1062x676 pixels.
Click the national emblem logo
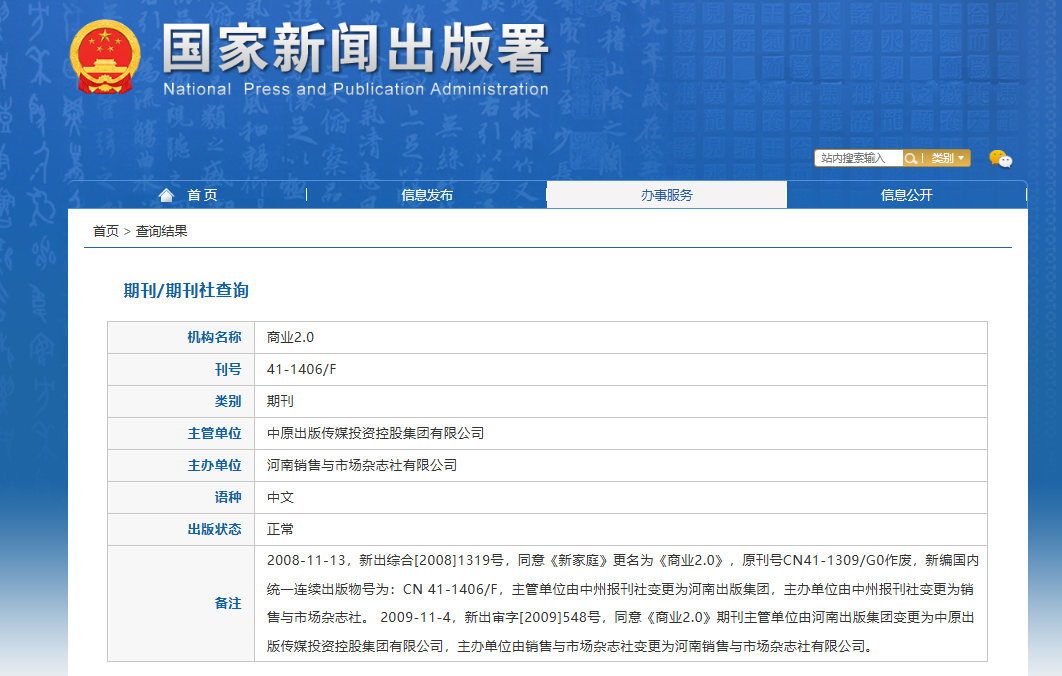pyautogui.click(x=105, y=57)
